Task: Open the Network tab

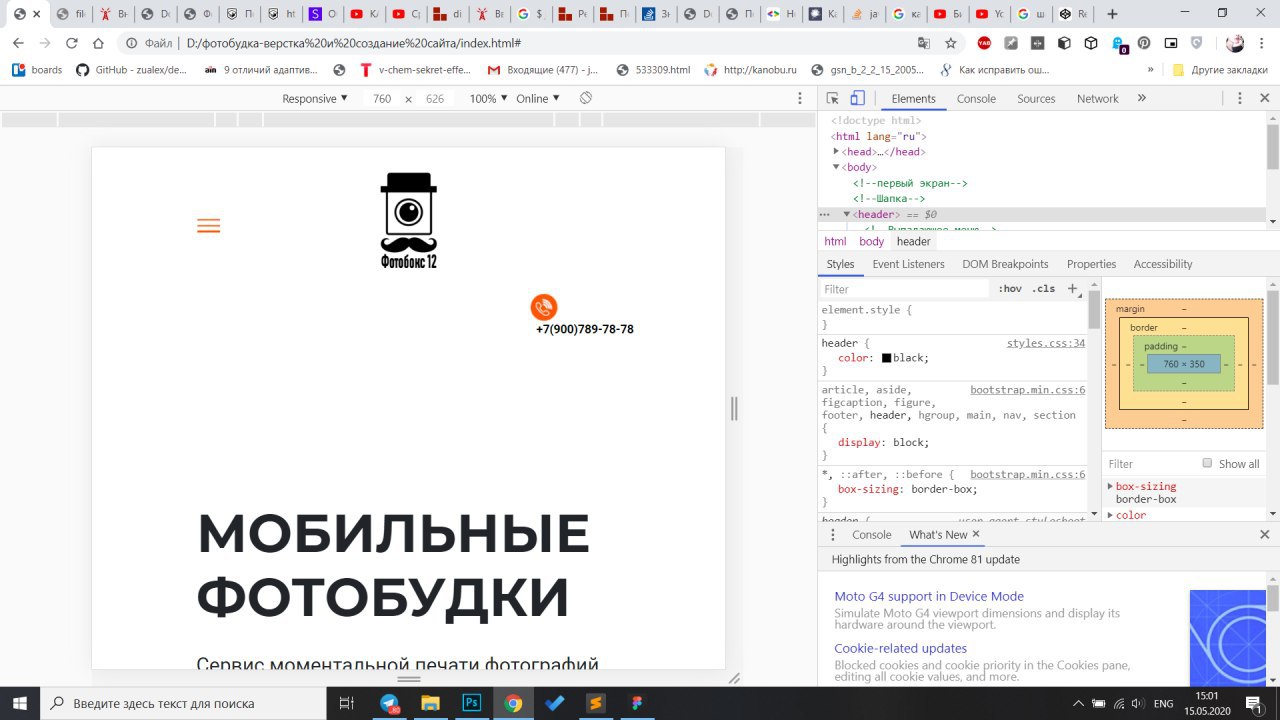Action: click(x=1097, y=98)
